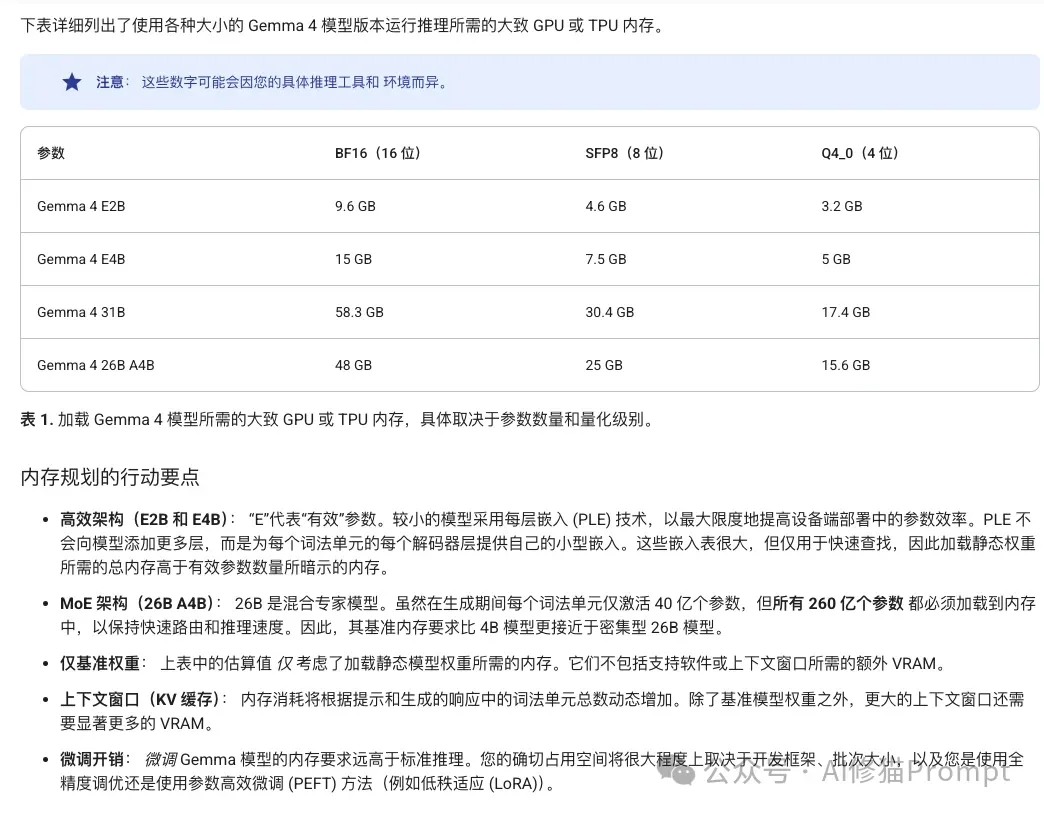Click the BF16（16 位）column header
Image resolution: width=1044 pixels, height=813 pixels.
click(376, 153)
